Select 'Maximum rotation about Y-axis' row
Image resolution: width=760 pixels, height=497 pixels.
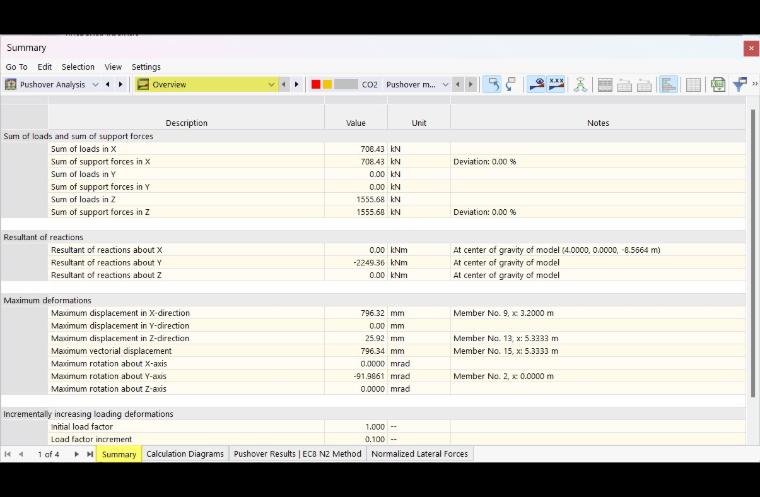(373, 376)
